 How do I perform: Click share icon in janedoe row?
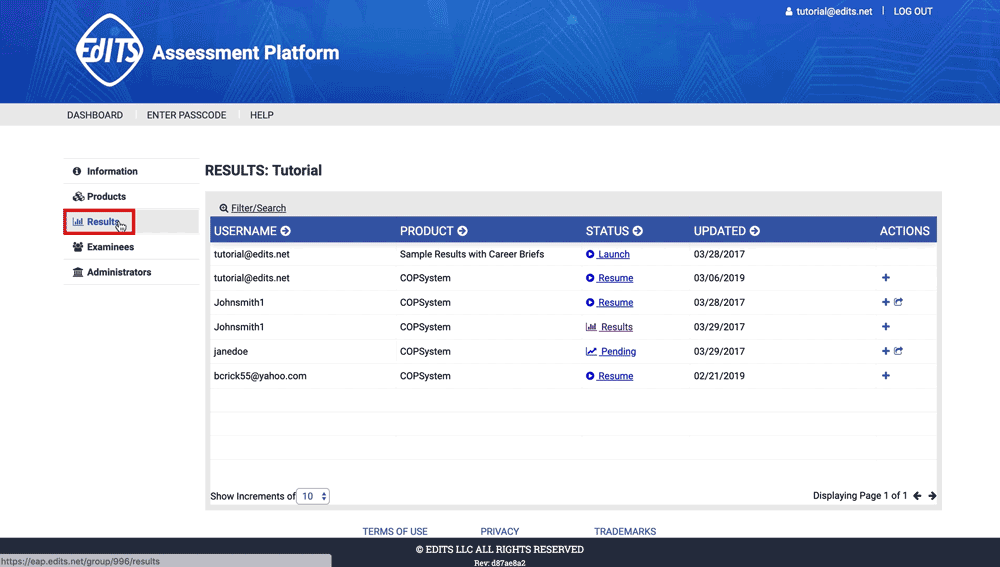(899, 351)
